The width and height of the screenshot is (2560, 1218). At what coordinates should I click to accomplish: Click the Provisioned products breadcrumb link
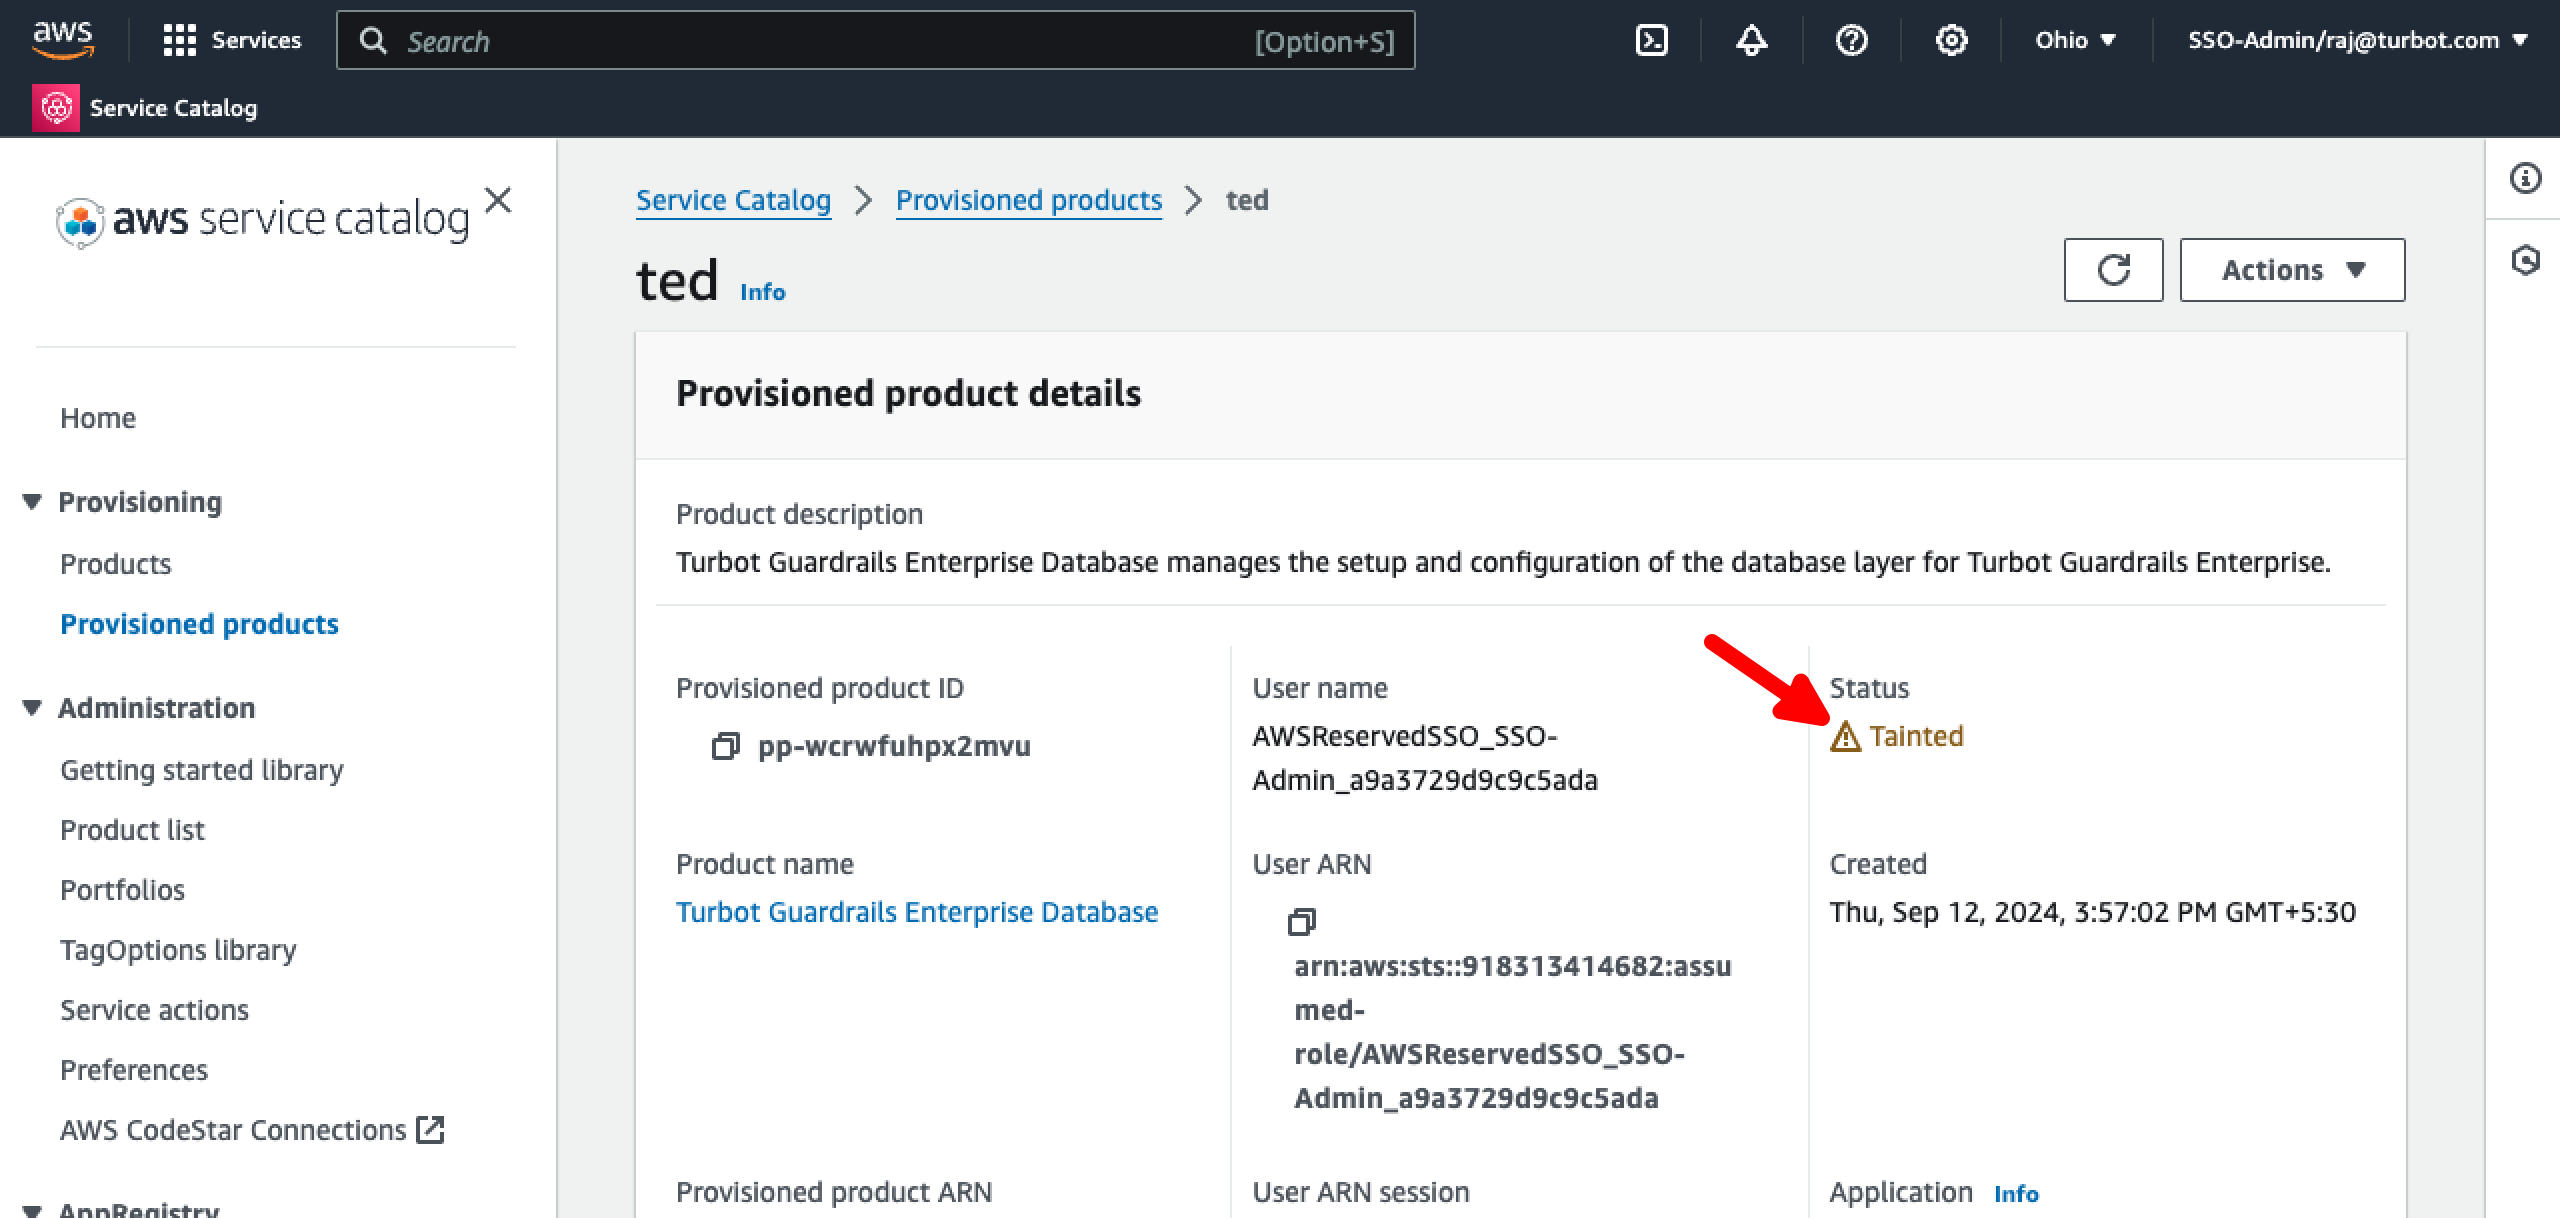click(x=1028, y=200)
